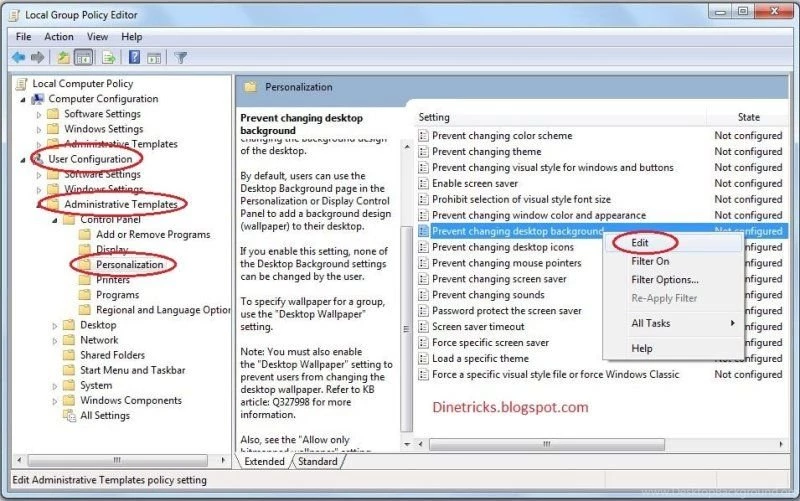Expand the Desktop tree node
800x501 pixels.
(x=55, y=325)
